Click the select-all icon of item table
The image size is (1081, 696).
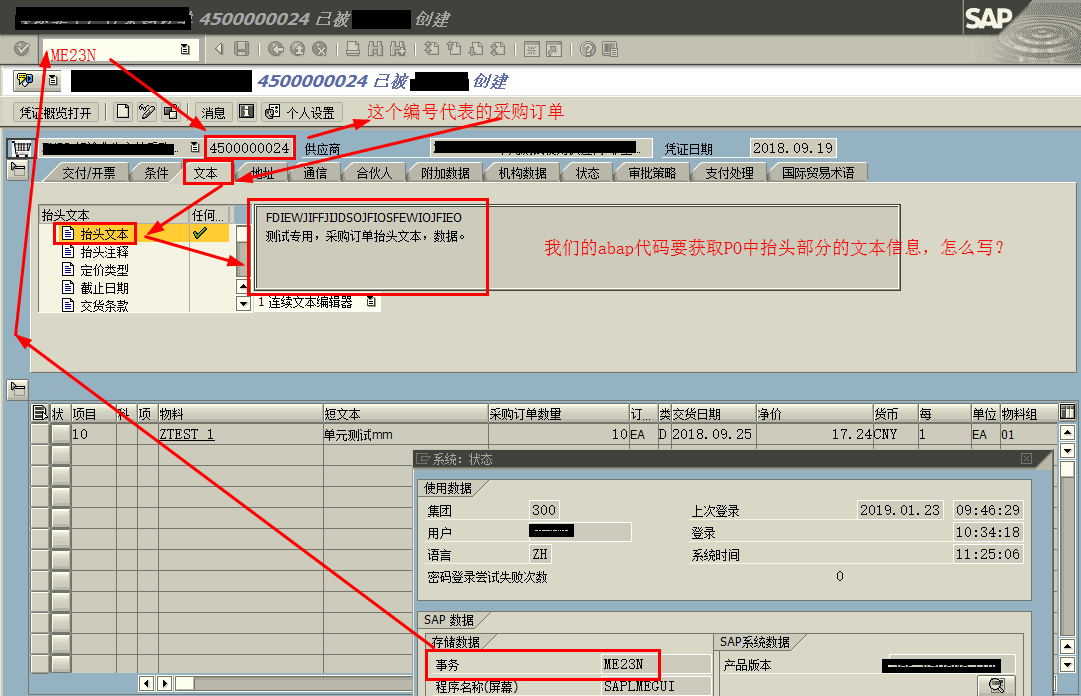(x=40, y=413)
